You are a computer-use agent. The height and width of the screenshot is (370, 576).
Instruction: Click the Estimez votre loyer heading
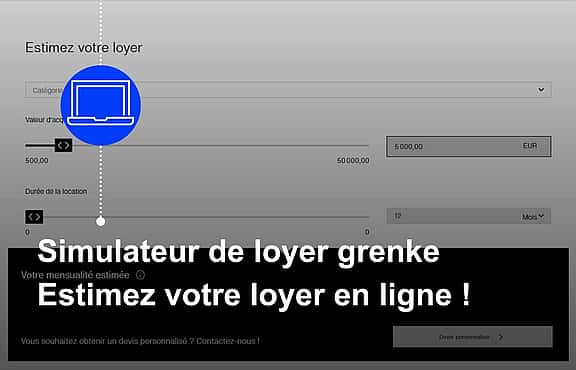pyautogui.click(x=84, y=48)
